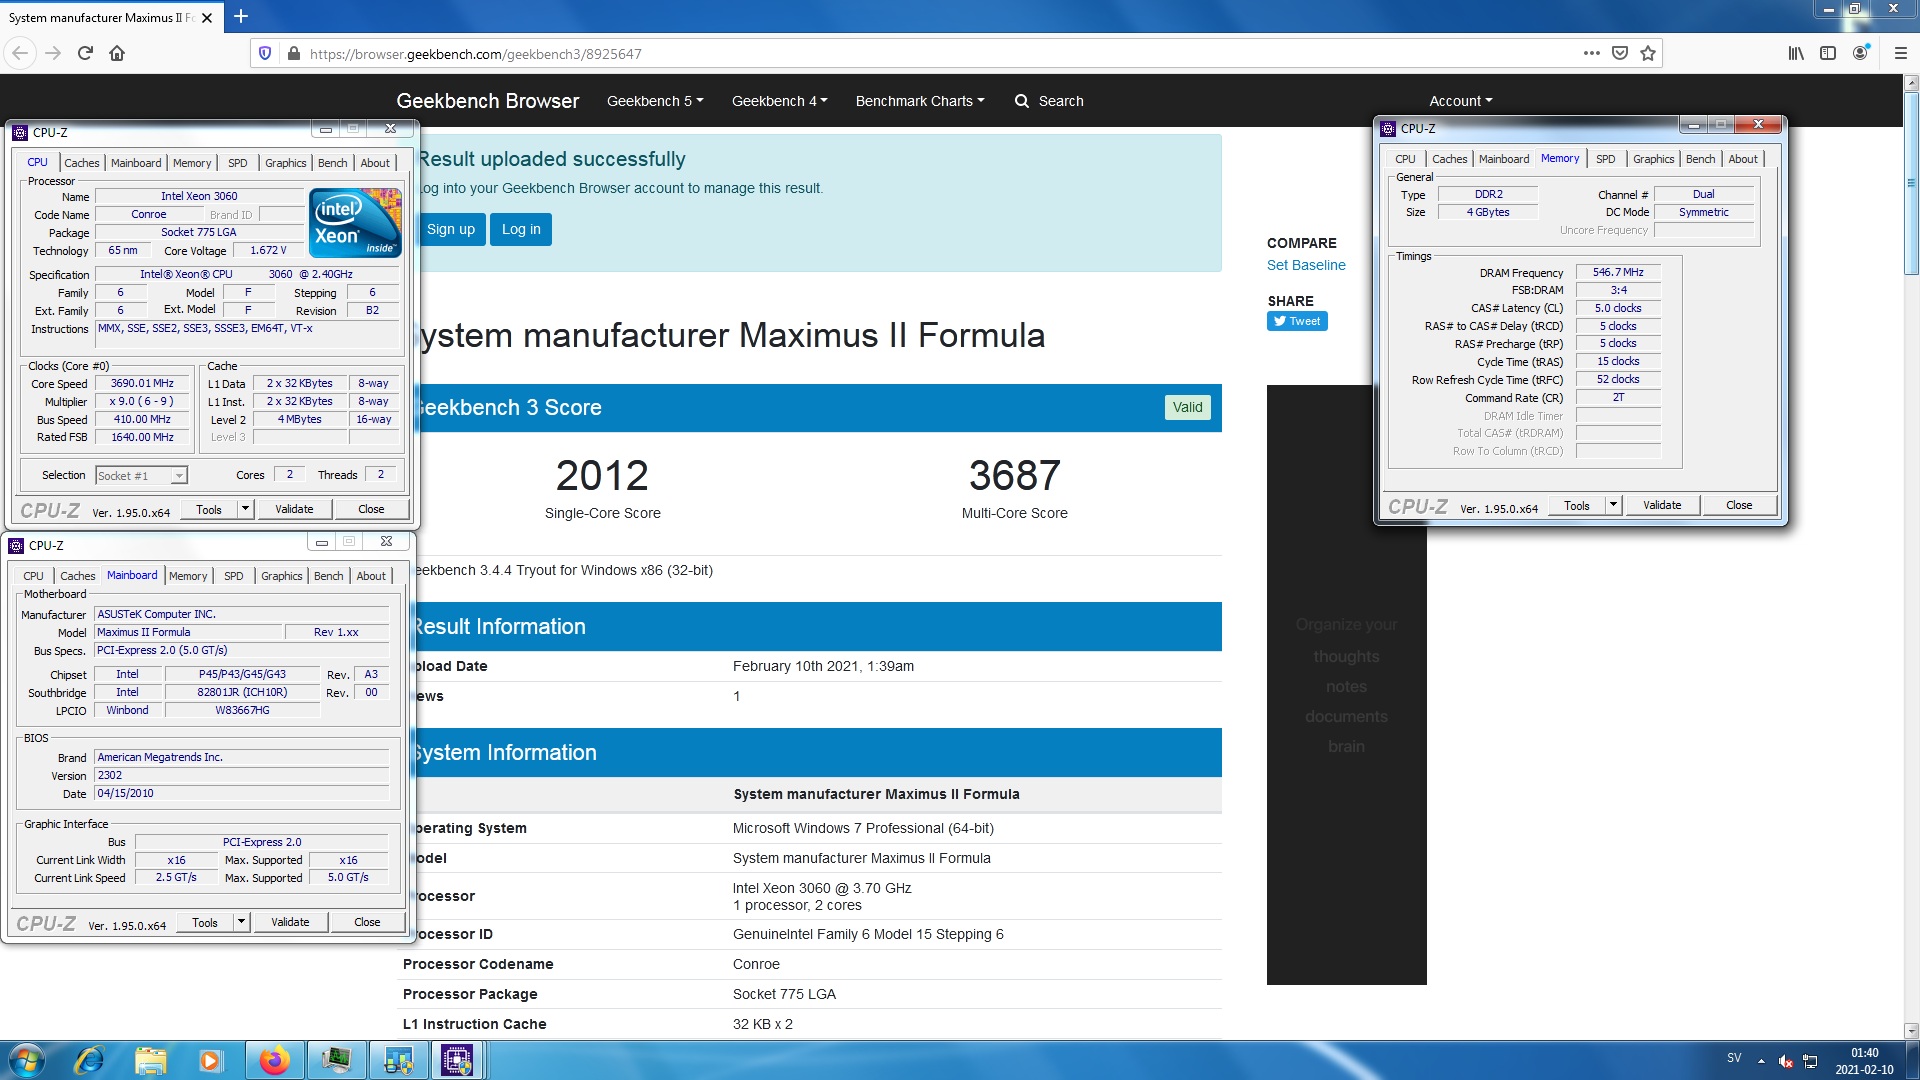Open Tools dropdown arrow in Memory window
Image resolution: width=1920 pixels, height=1080 pixels.
coord(1613,505)
